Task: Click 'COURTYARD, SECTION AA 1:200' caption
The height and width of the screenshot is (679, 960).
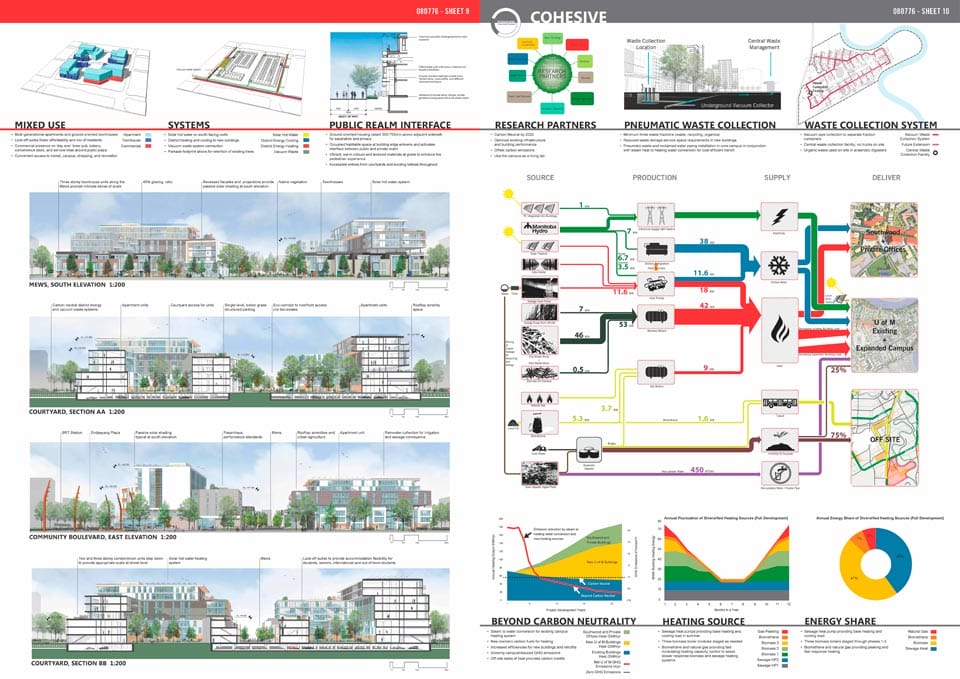Action: (77, 412)
